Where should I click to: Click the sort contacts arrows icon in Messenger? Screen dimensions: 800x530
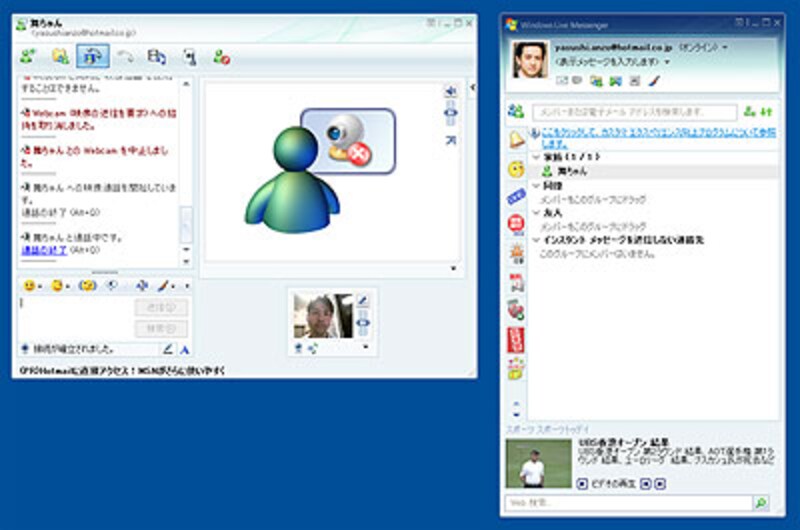coord(766,111)
